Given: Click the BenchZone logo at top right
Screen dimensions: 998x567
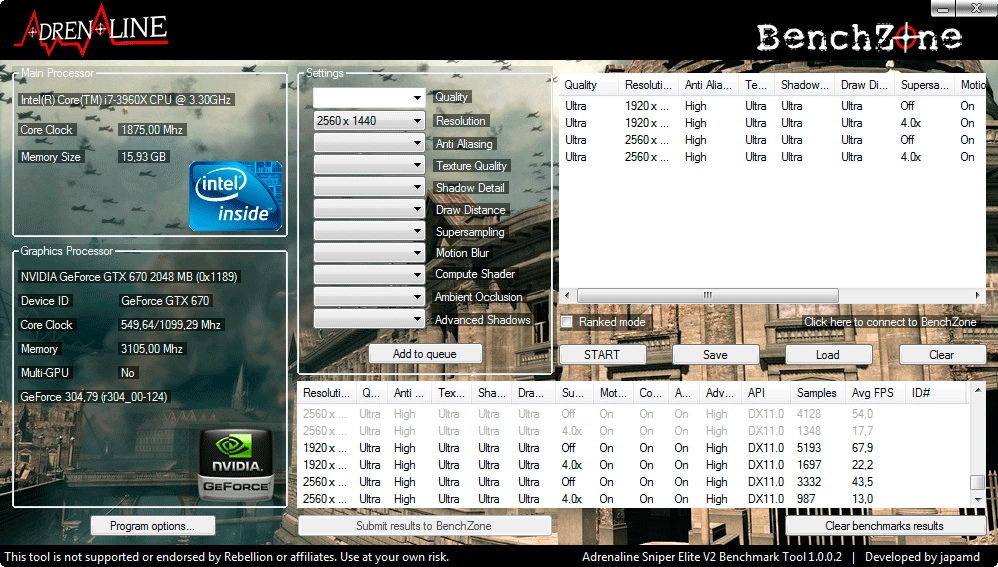Looking at the screenshot, I should (x=859, y=38).
